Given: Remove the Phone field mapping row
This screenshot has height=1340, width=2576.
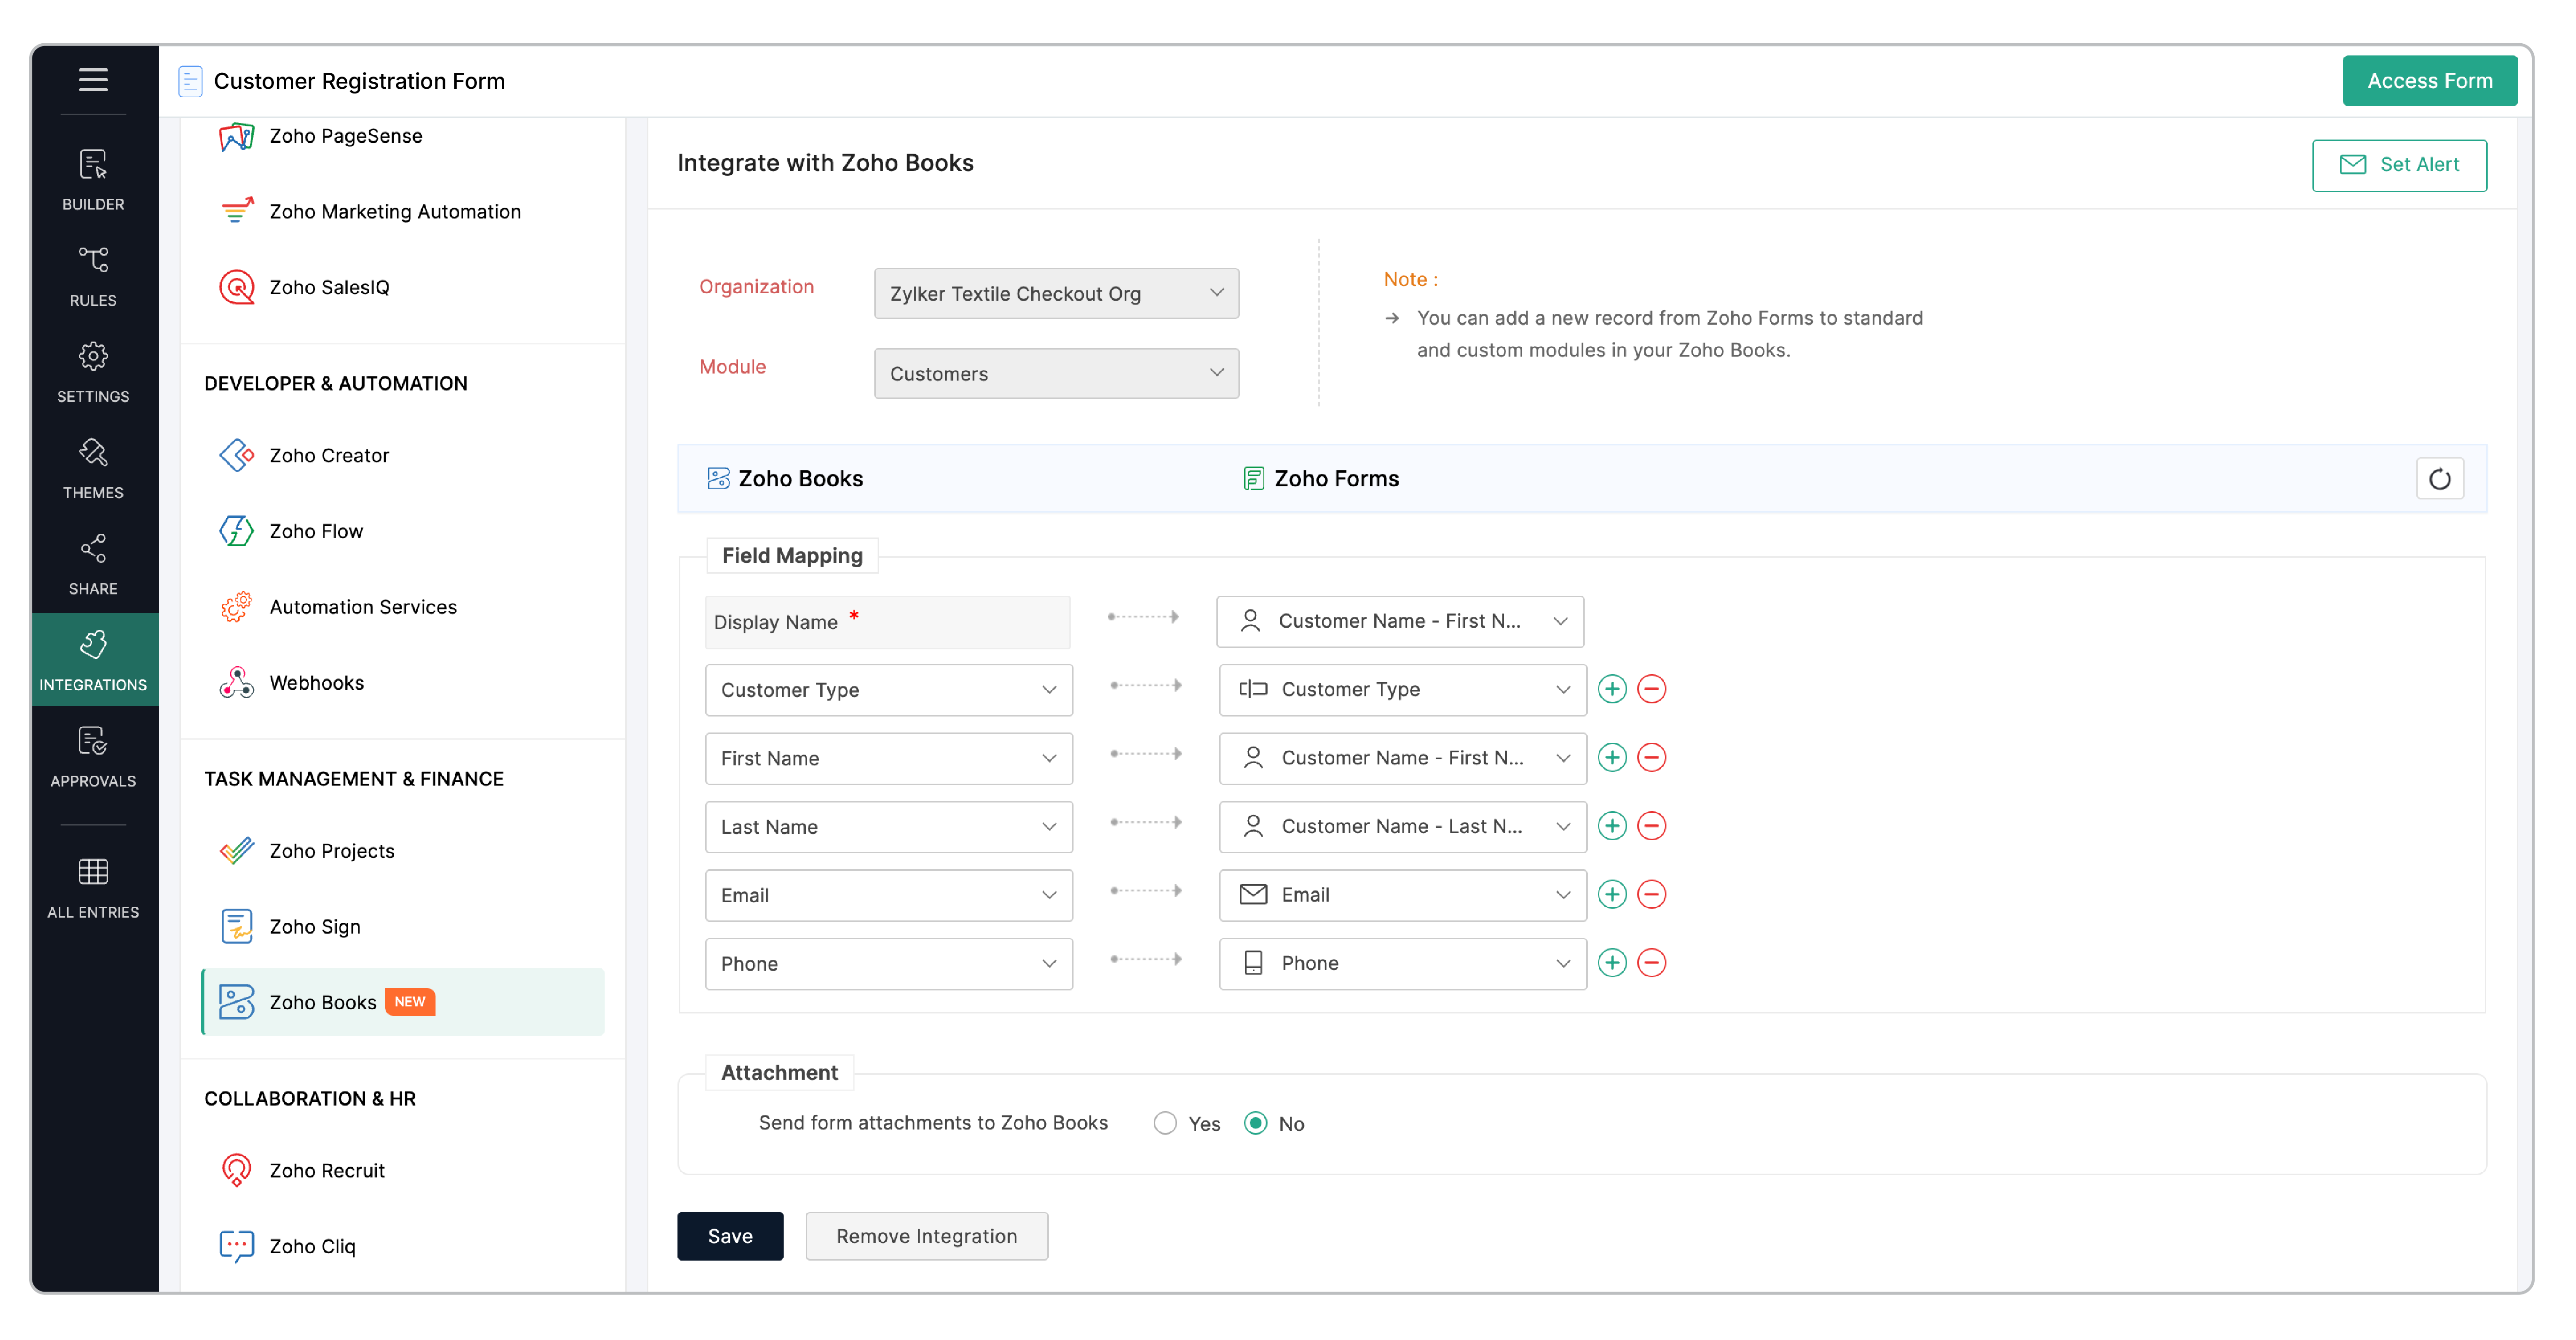Looking at the screenshot, I should tap(1651, 963).
